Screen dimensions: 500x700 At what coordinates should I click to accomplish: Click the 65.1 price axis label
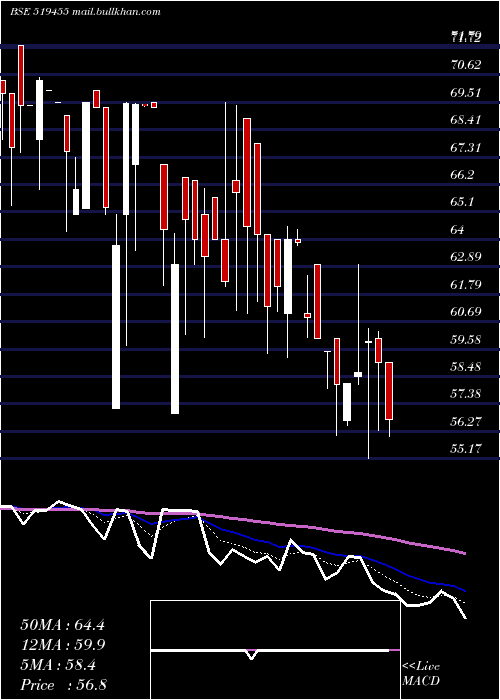[463, 202]
